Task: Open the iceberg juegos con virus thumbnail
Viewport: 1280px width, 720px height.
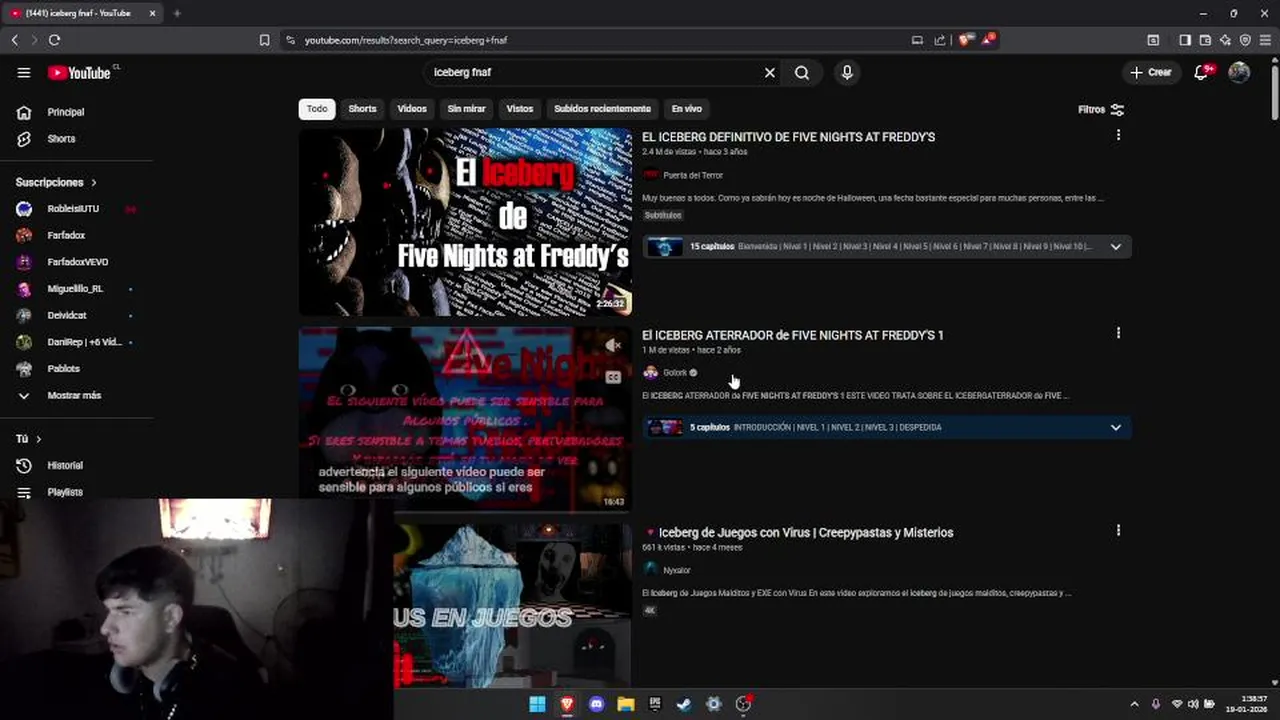Action: click(x=512, y=606)
